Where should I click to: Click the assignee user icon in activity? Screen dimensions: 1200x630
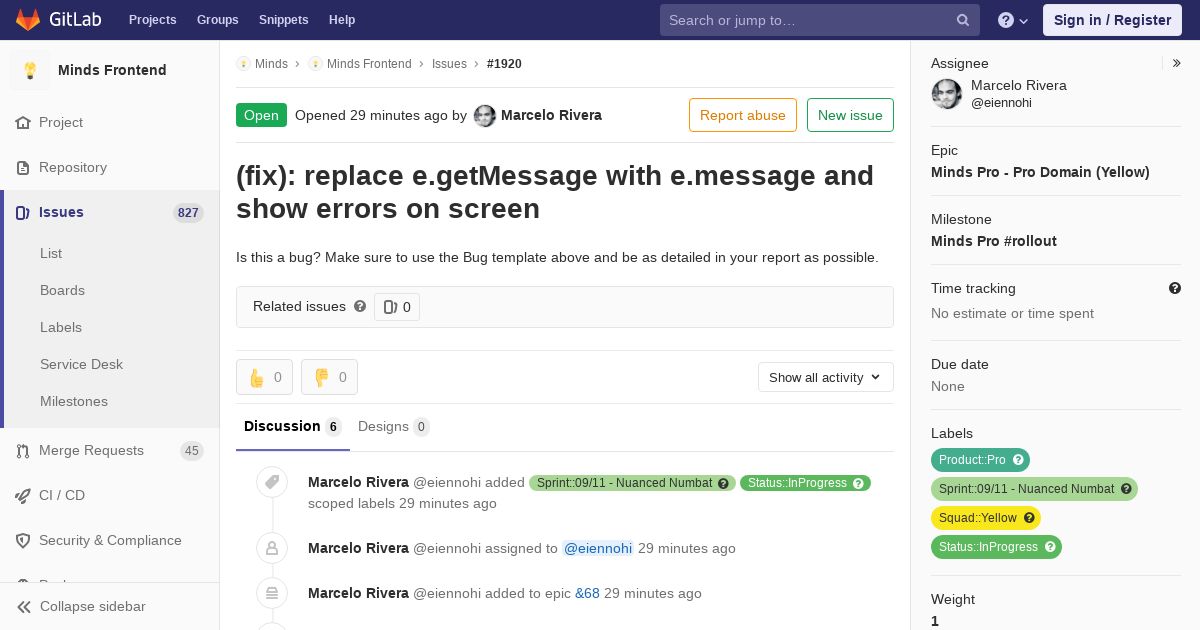coord(272,548)
